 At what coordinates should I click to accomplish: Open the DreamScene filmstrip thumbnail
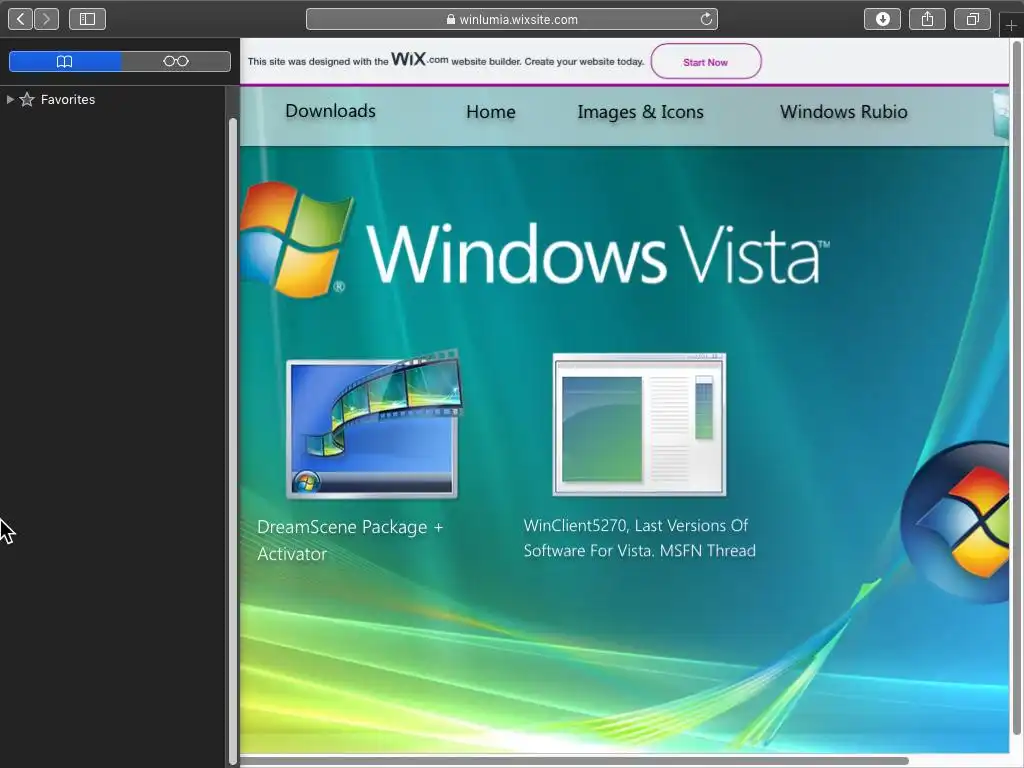[374, 424]
